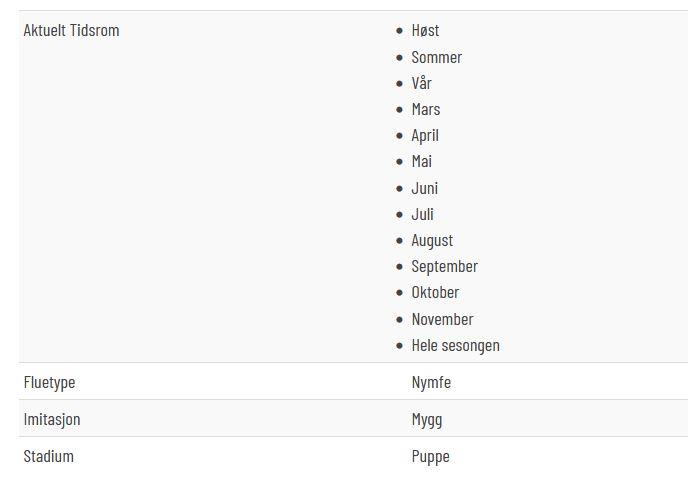
Task: Click the Vår entry
Action: 422,83
